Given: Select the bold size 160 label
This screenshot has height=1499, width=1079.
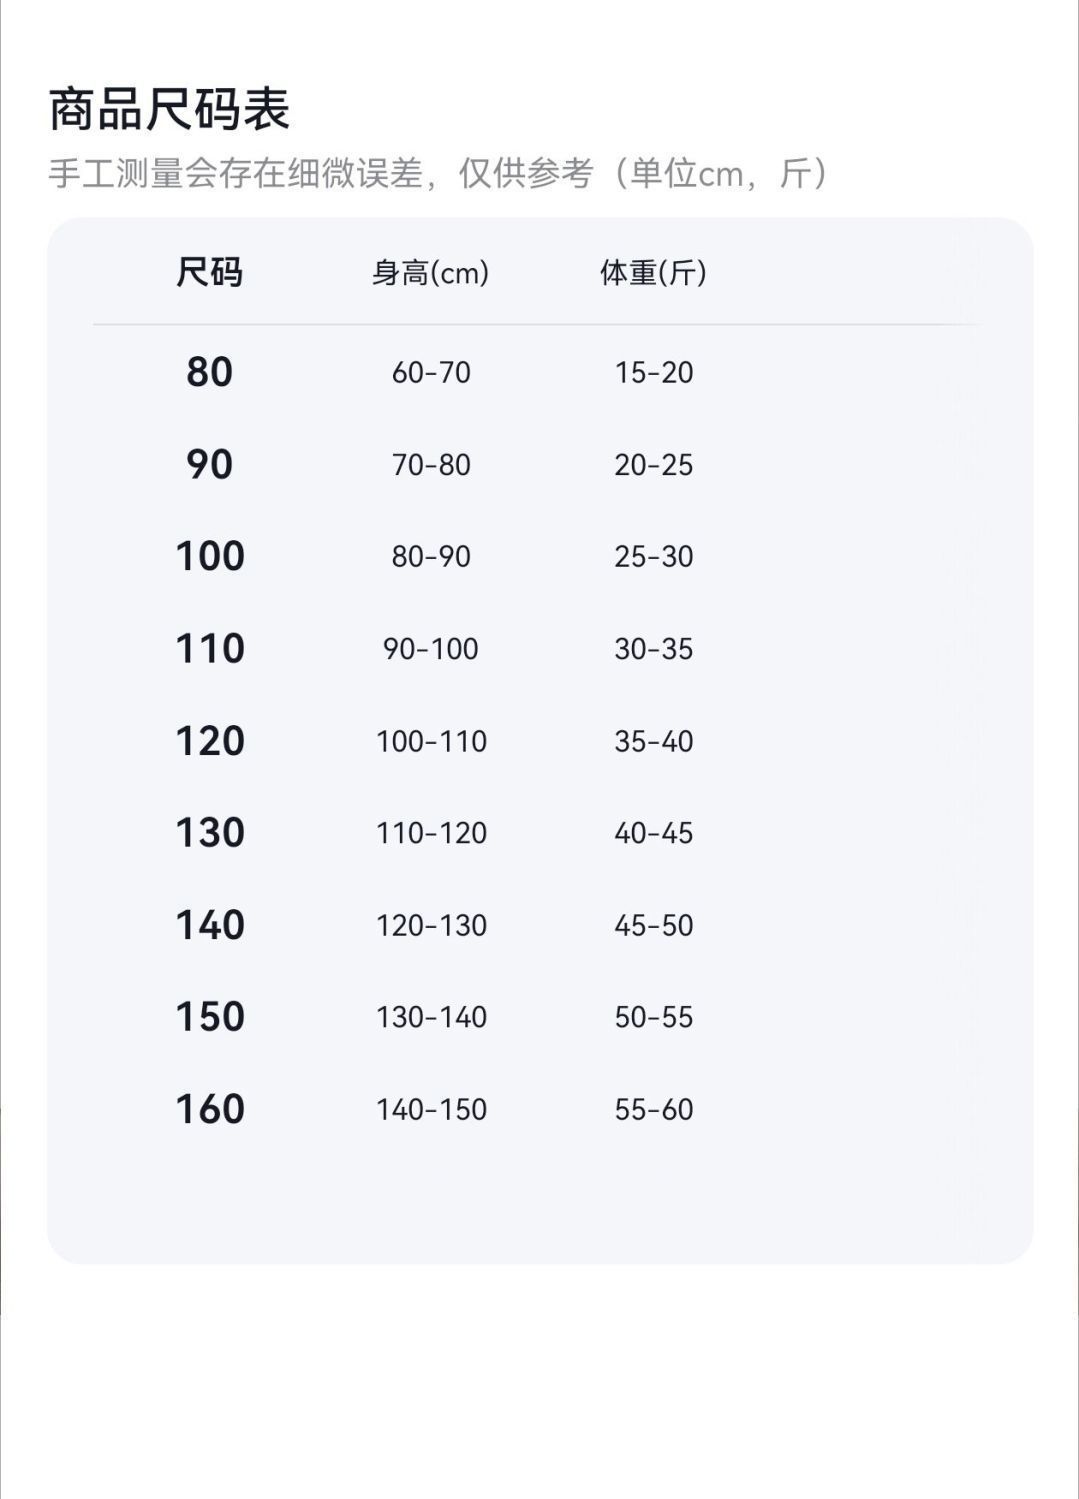Looking at the screenshot, I should [210, 1109].
